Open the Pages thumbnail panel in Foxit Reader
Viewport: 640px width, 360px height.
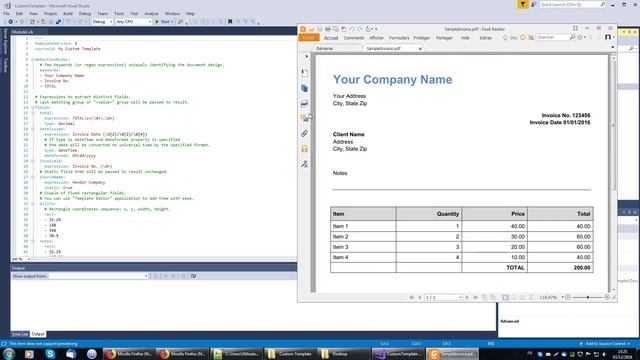pyautogui.click(x=304, y=88)
